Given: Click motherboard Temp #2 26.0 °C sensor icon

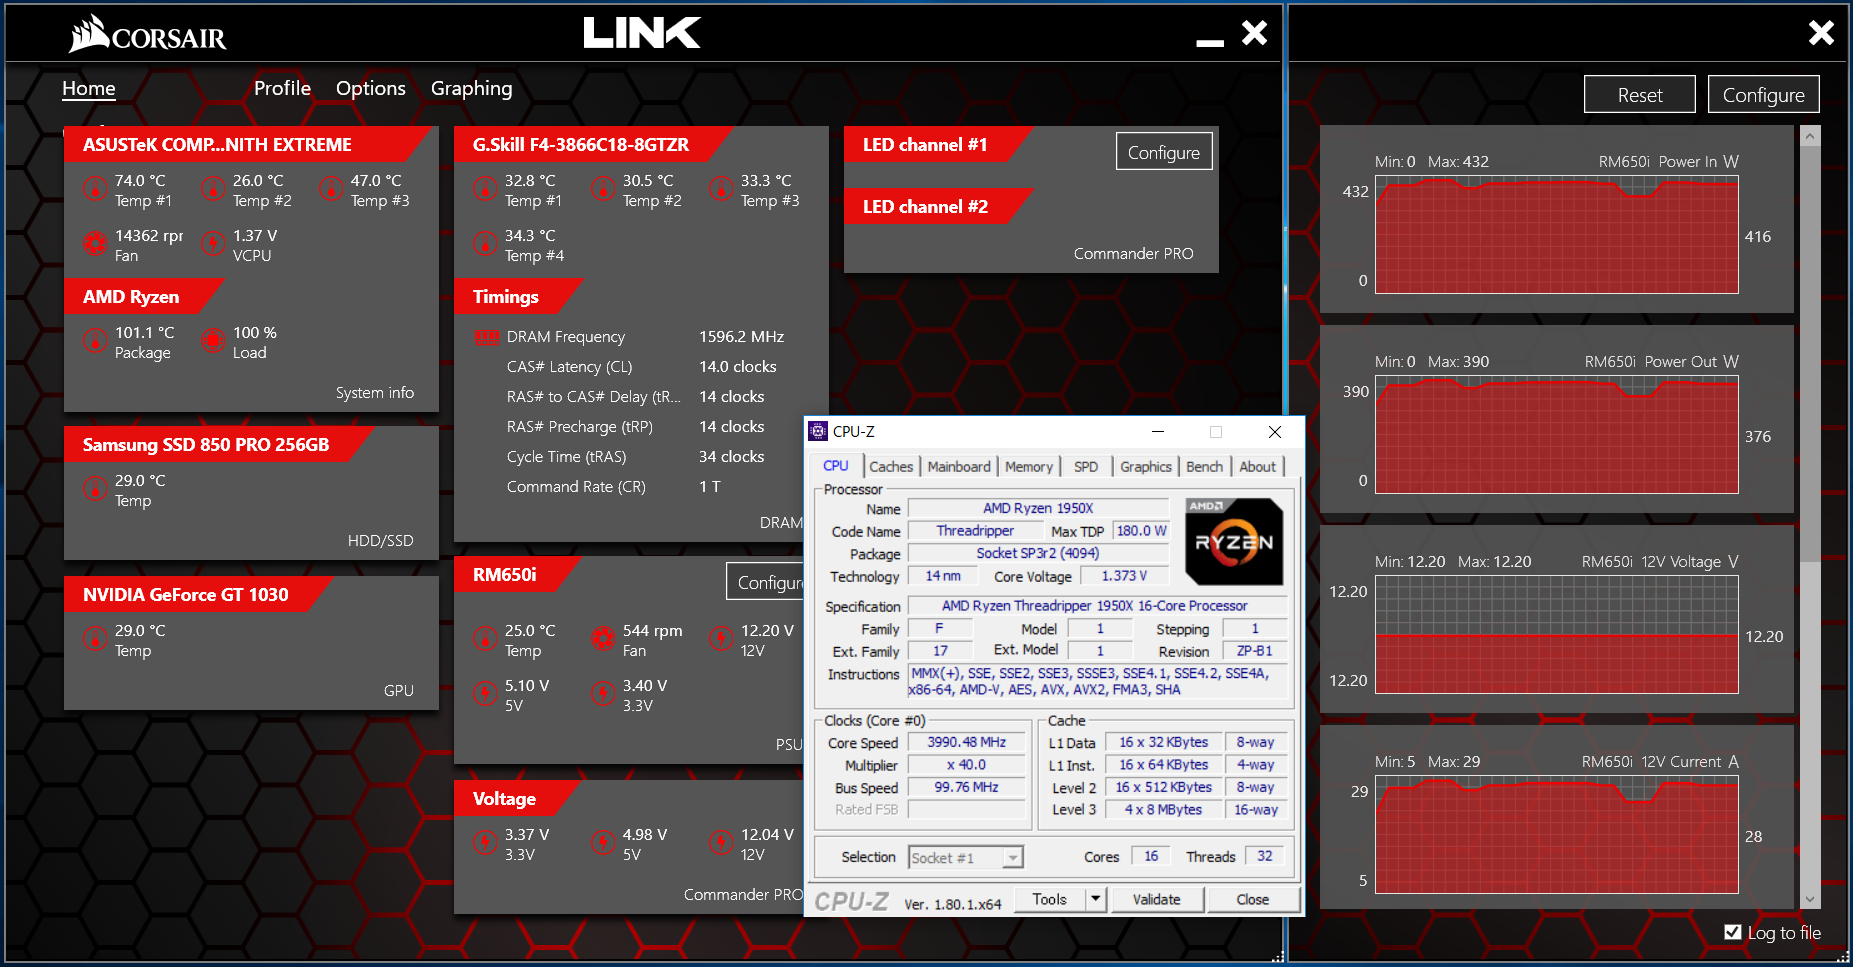Looking at the screenshot, I should click(213, 189).
